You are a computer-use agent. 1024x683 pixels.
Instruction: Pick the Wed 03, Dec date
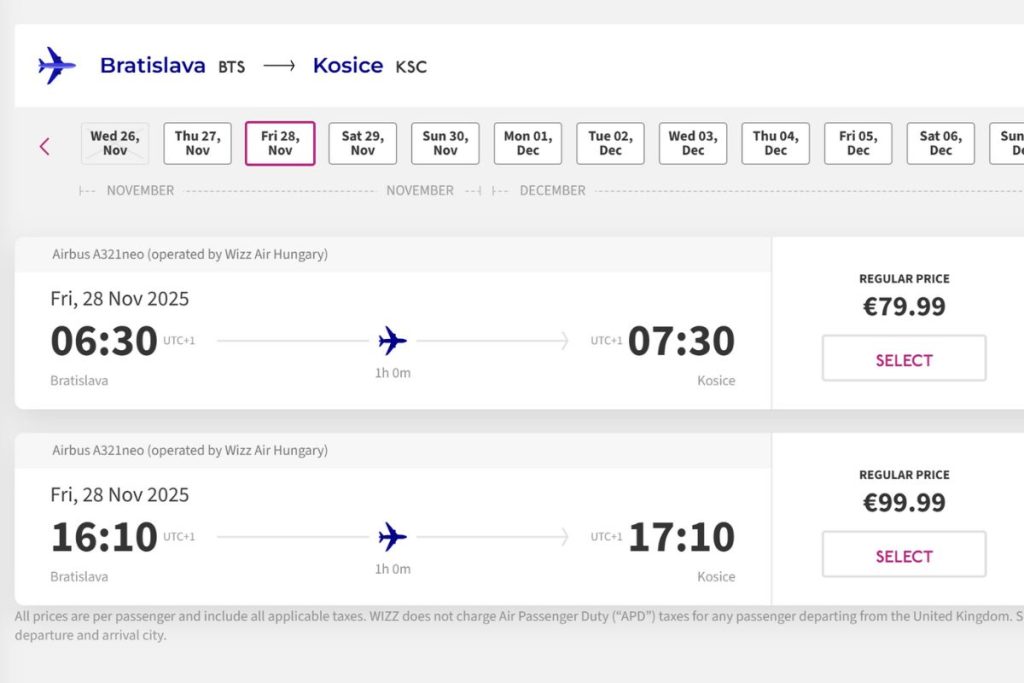tap(693, 143)
